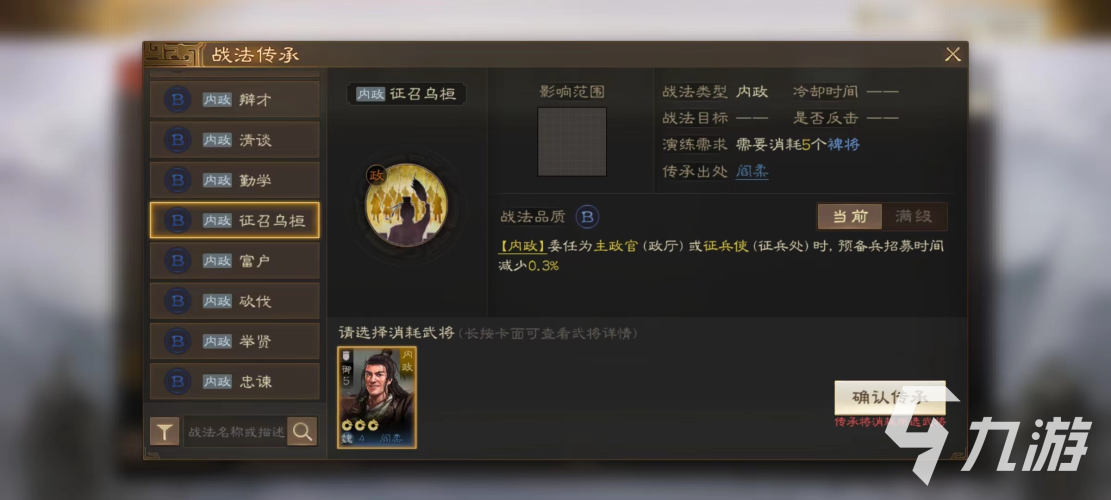Open the 阎柔 inheritance source link
Image resolution: width=1111 pixels, height=500 pixels.
pyautogui.click(x=752, y=171)
